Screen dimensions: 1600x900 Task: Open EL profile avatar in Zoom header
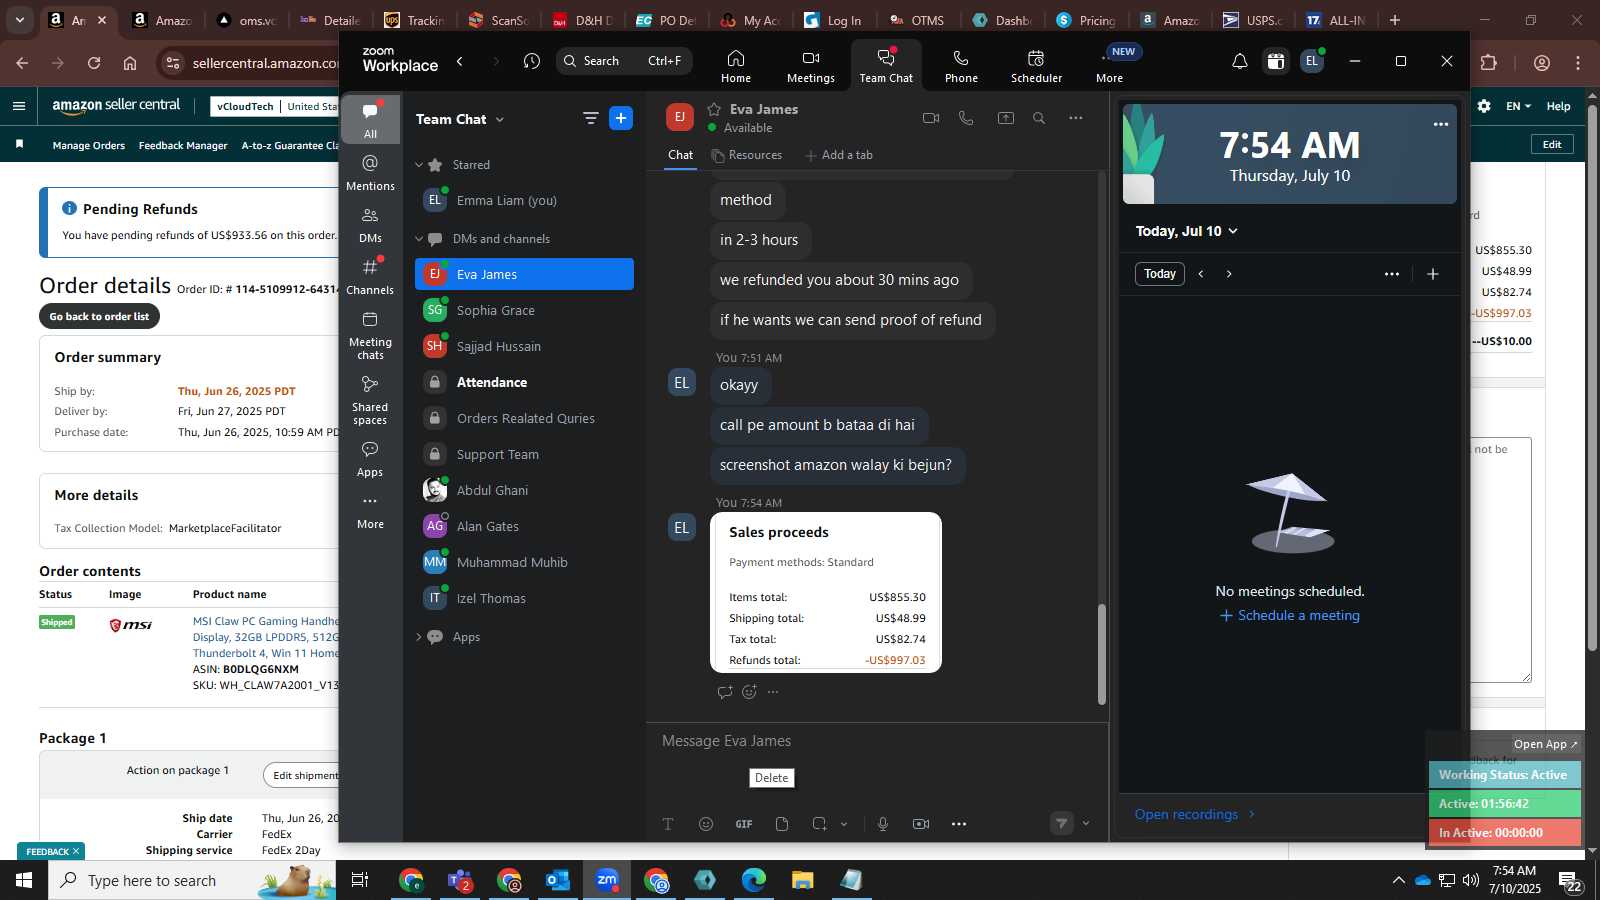(x=1312, y=61)
